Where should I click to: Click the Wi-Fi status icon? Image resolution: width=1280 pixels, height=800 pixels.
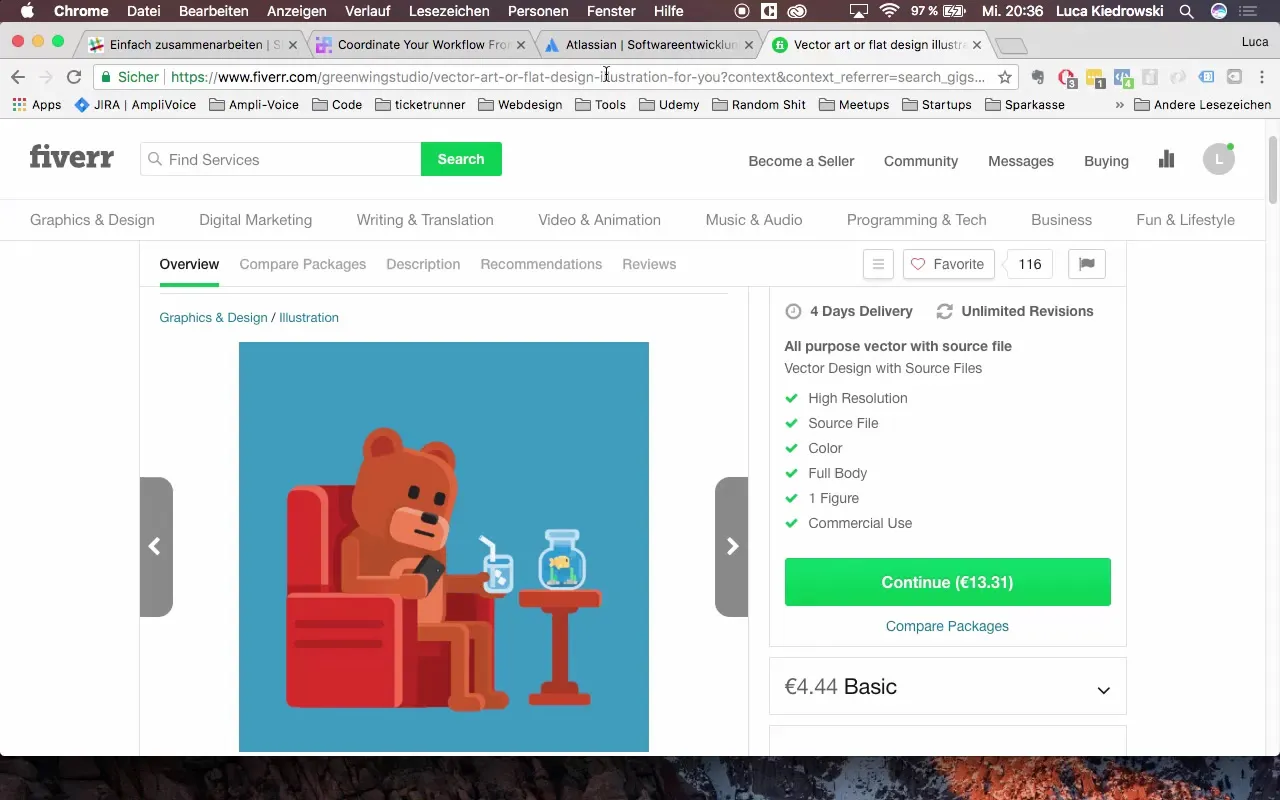(x=889, y=11)
